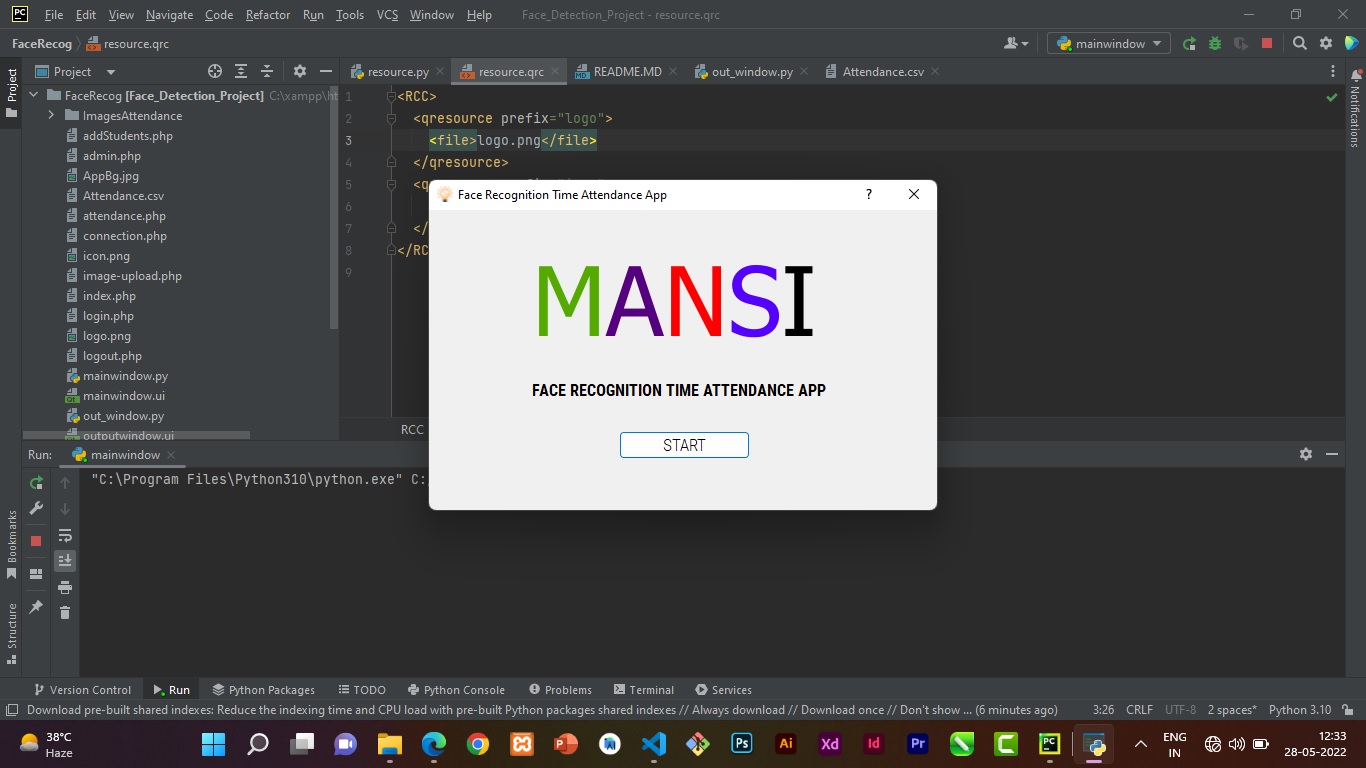
Task: Select opened file locator icon in Project panel
Action: [x=214, y=72]
